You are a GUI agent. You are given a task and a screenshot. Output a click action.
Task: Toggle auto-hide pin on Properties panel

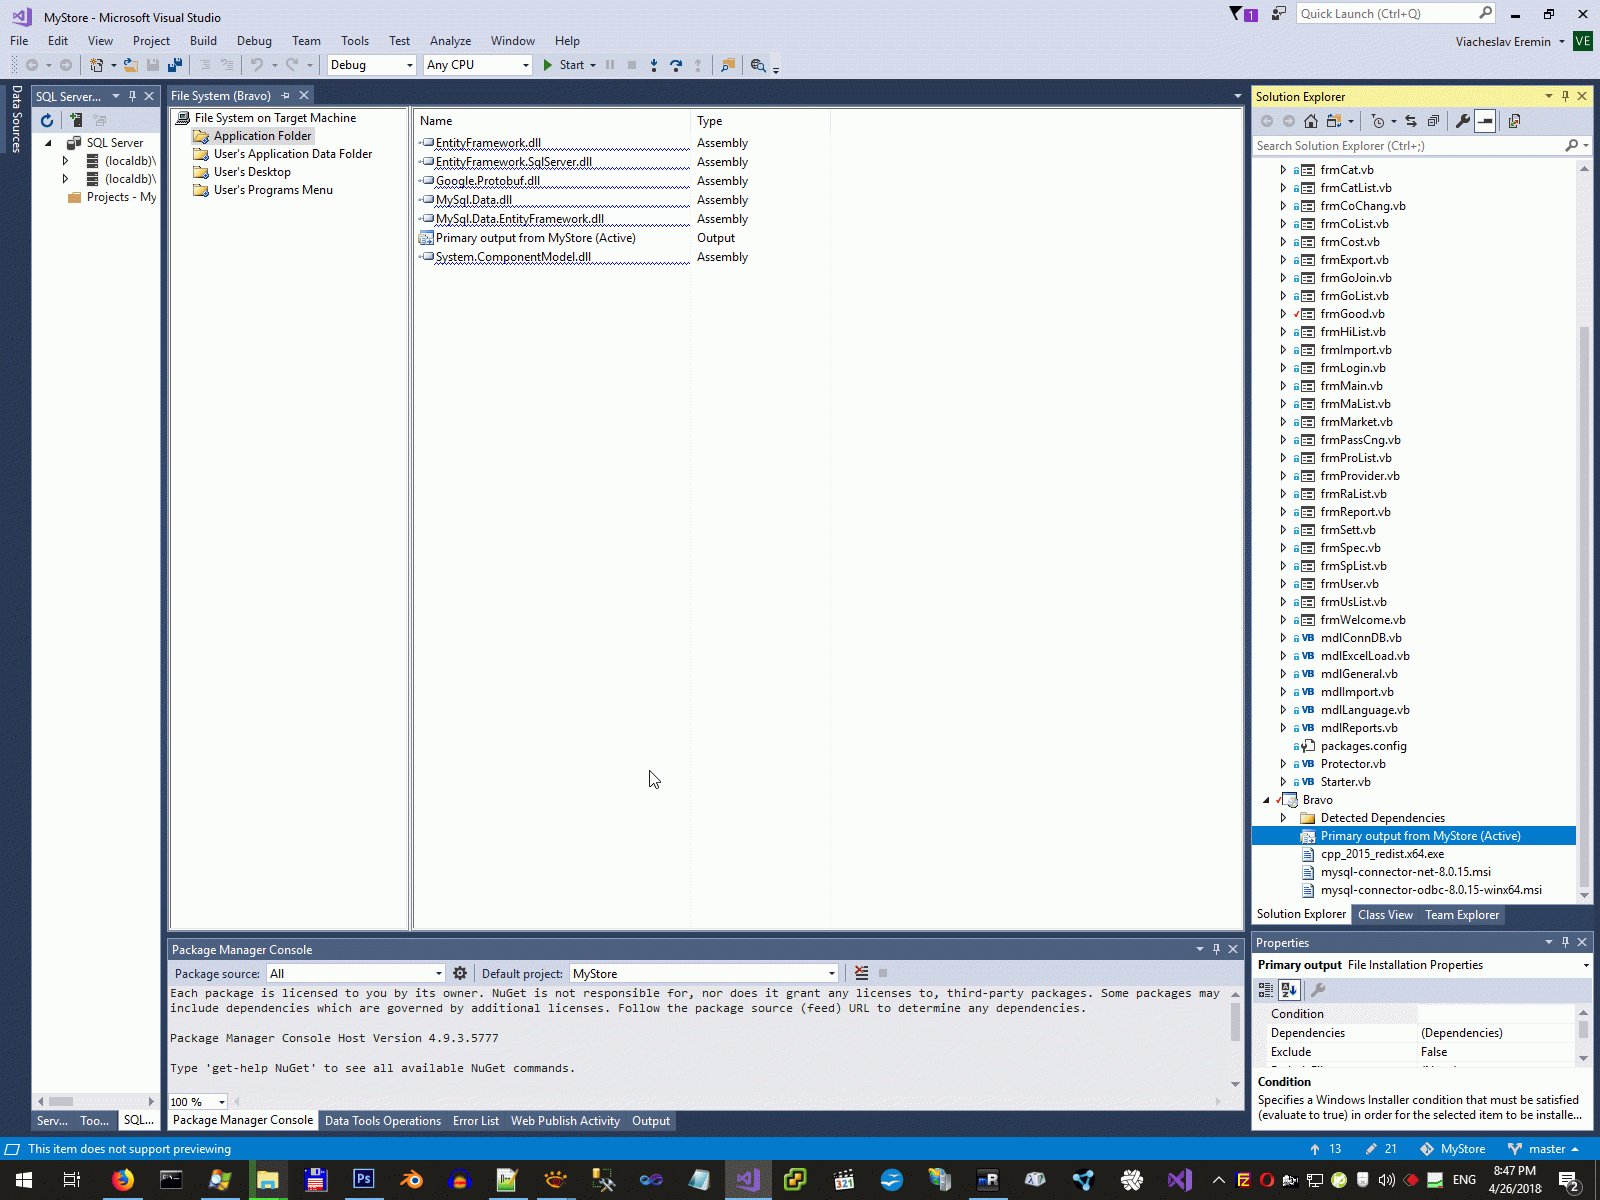[x=1565, y=942]
